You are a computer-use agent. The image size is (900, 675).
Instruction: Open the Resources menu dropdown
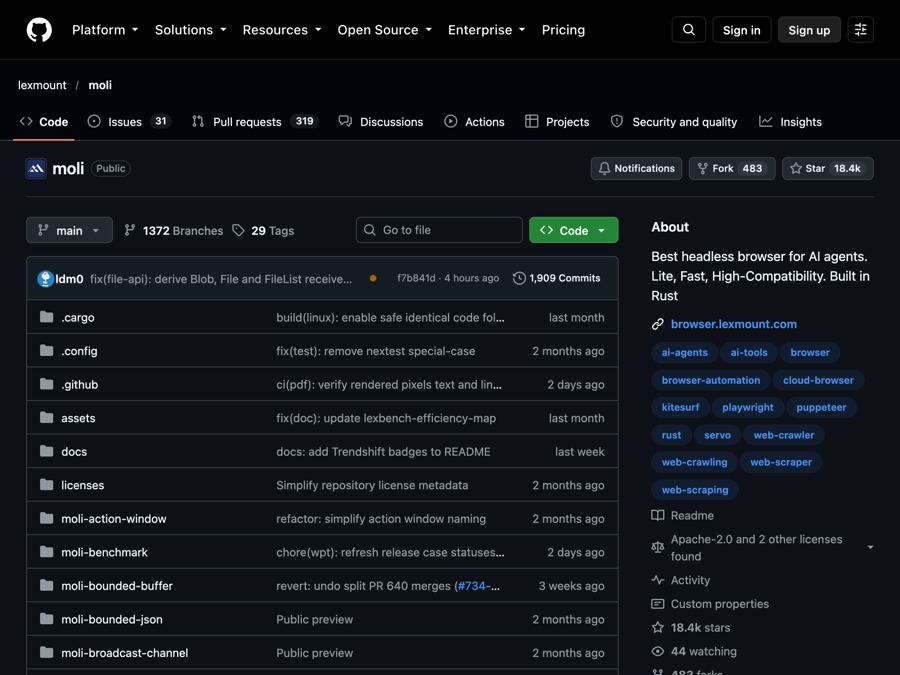[282, 30]
